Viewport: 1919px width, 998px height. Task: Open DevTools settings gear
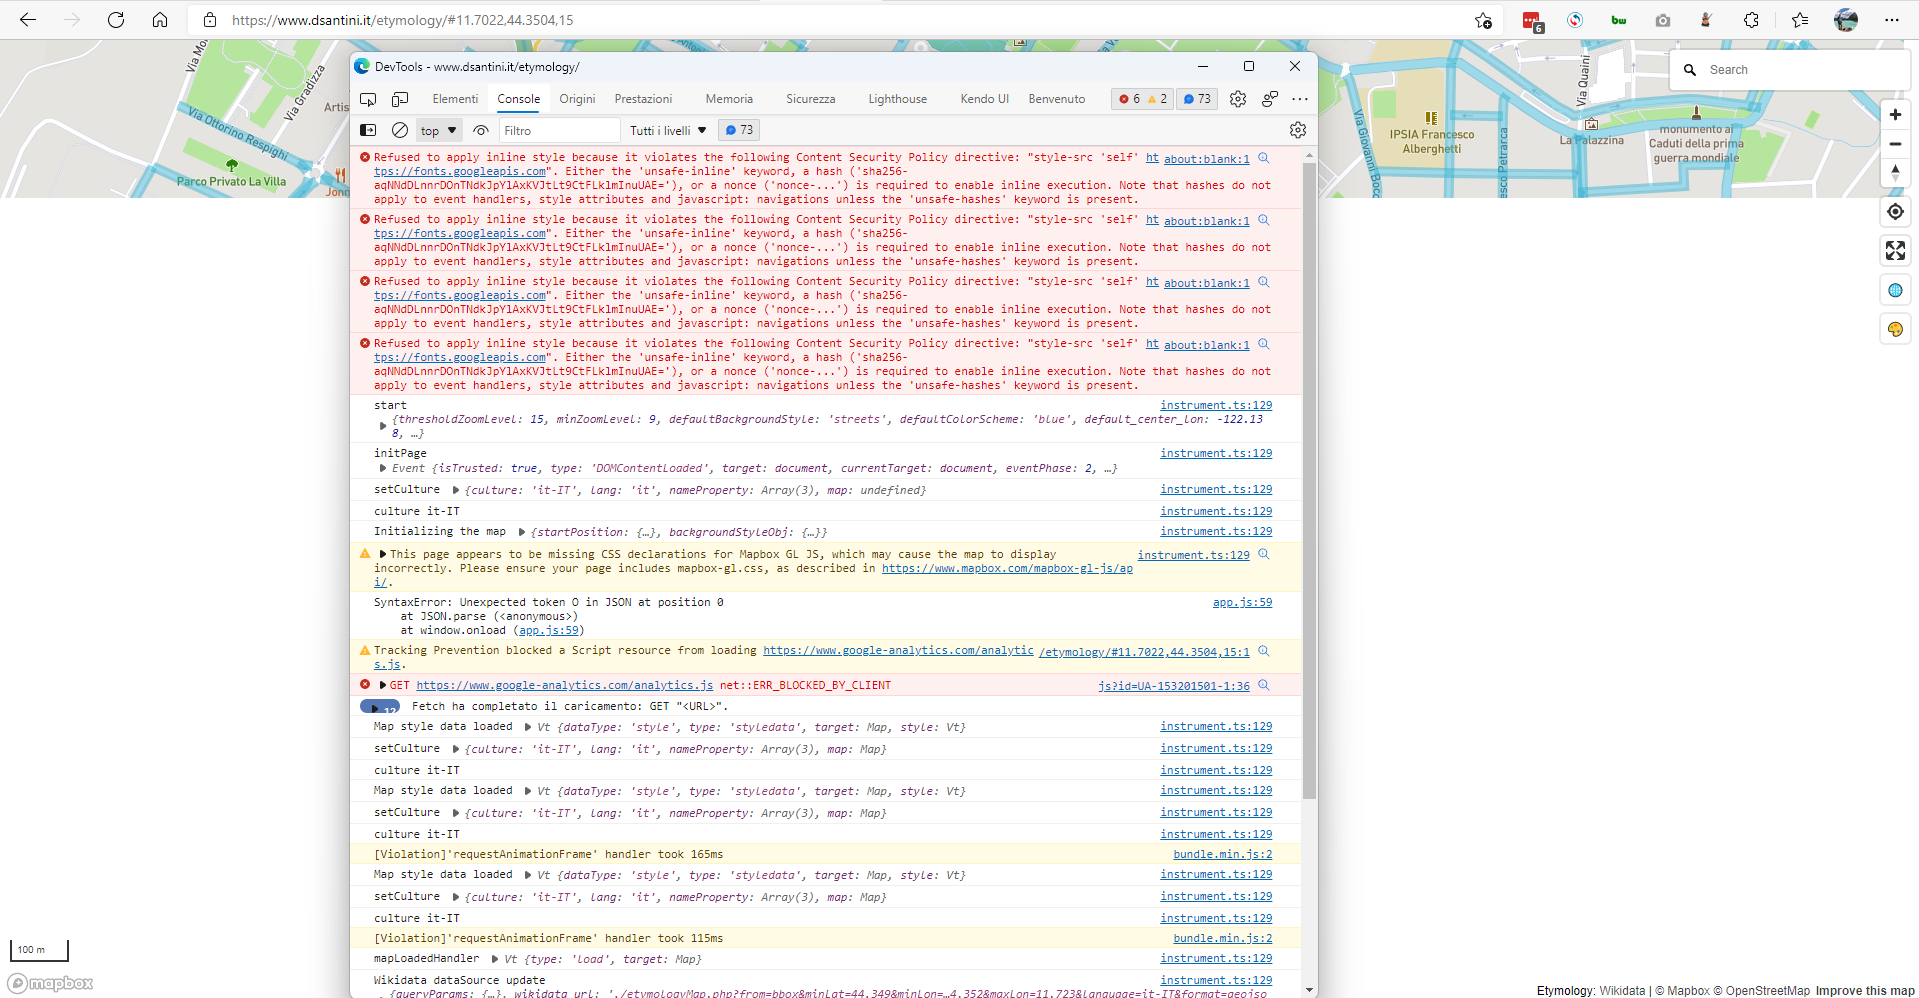pos(1237,99)
